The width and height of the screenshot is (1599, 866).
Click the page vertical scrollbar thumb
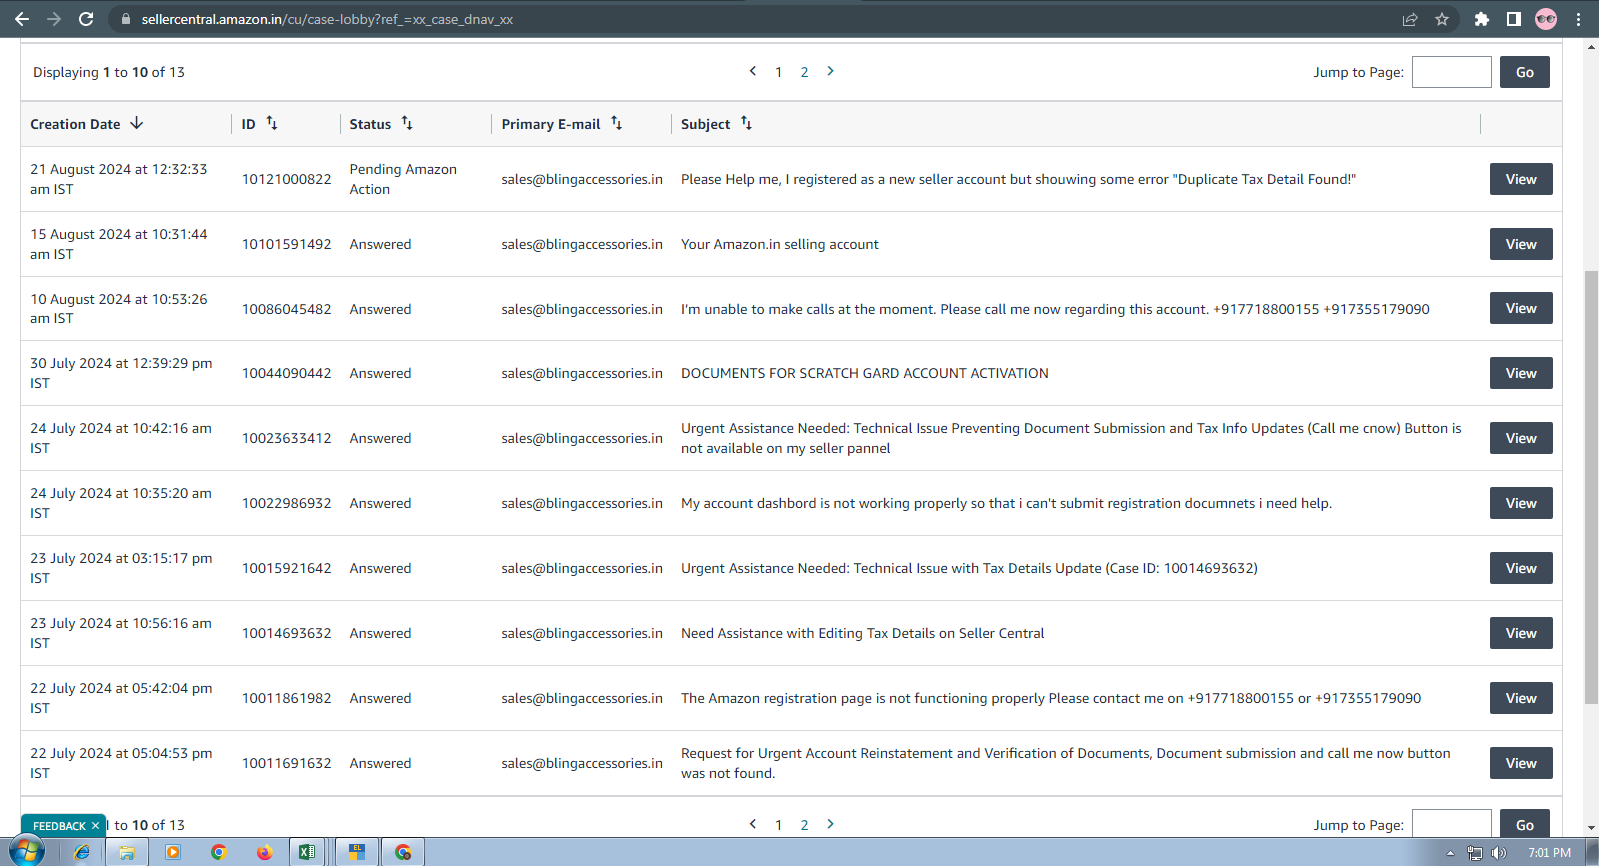[x=1591, y=487]
